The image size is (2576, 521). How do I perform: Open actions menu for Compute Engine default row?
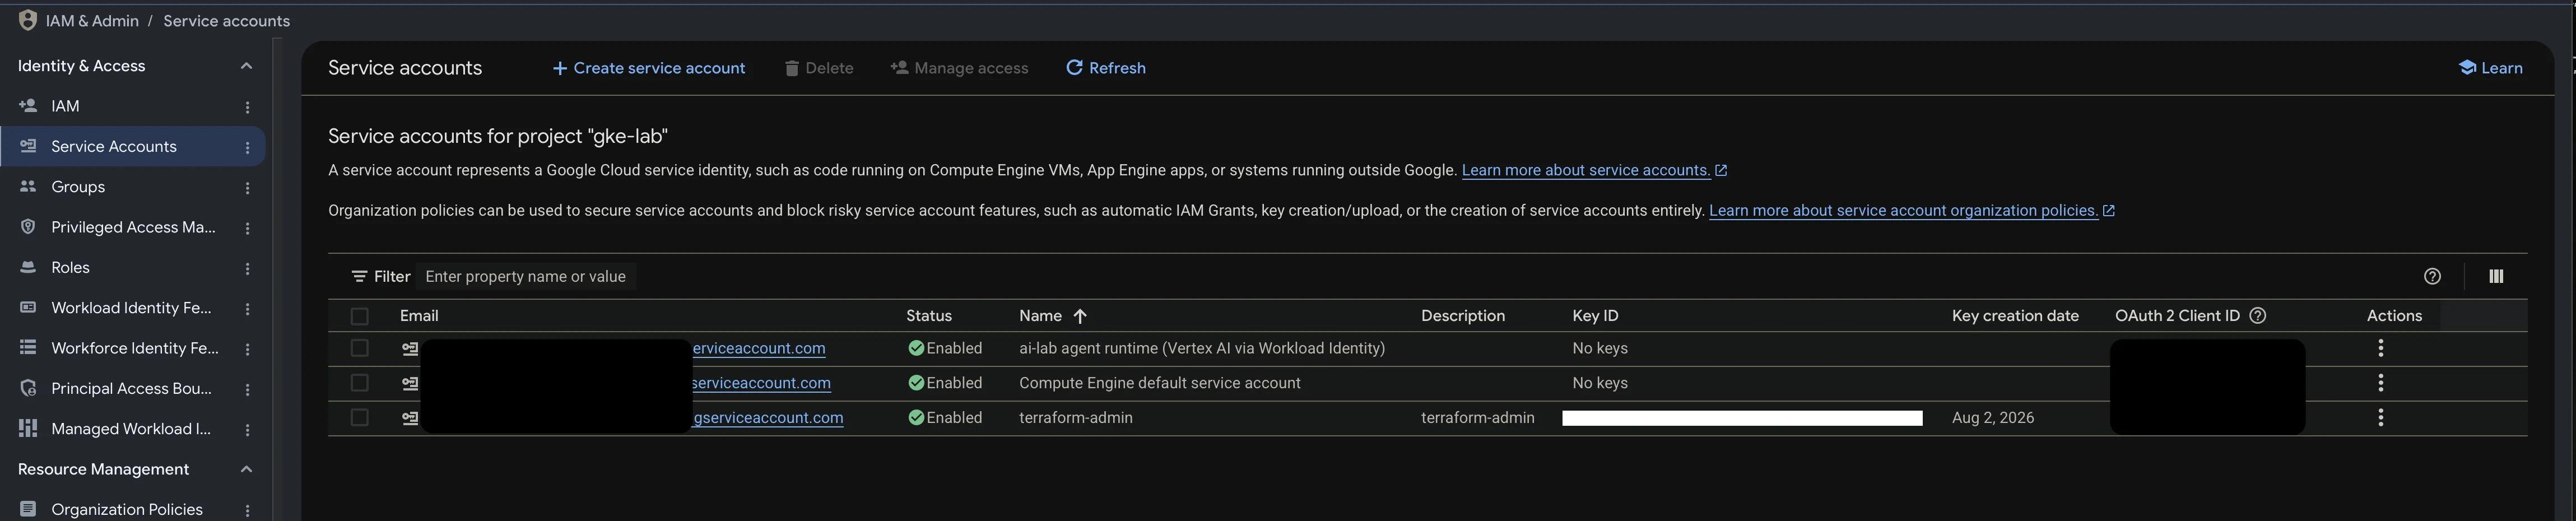pos(2381,382)
